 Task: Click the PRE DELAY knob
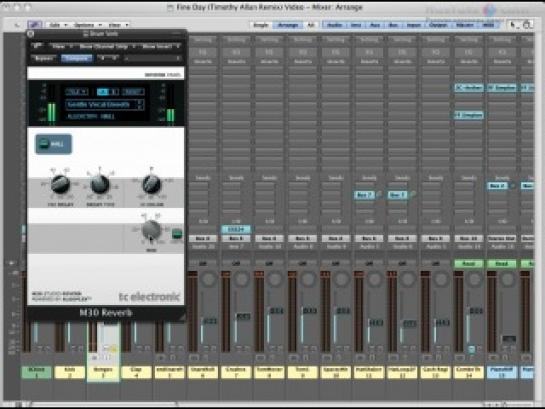click(60, 184)
